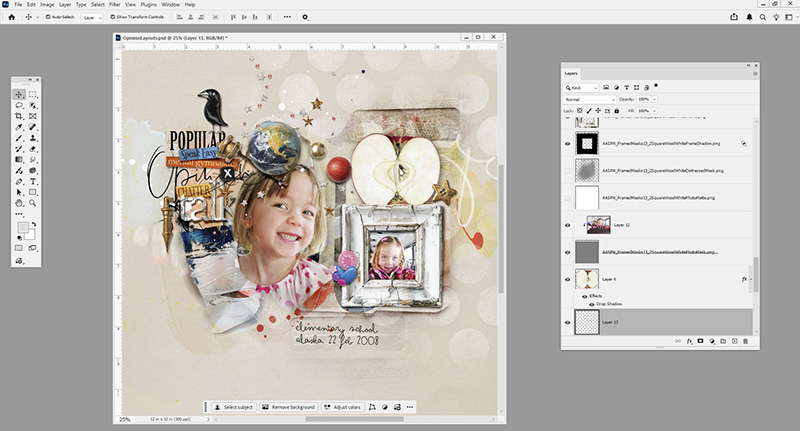Screen dimensions: 800x431
Task: Select the Frame tool
Action: 33,116
